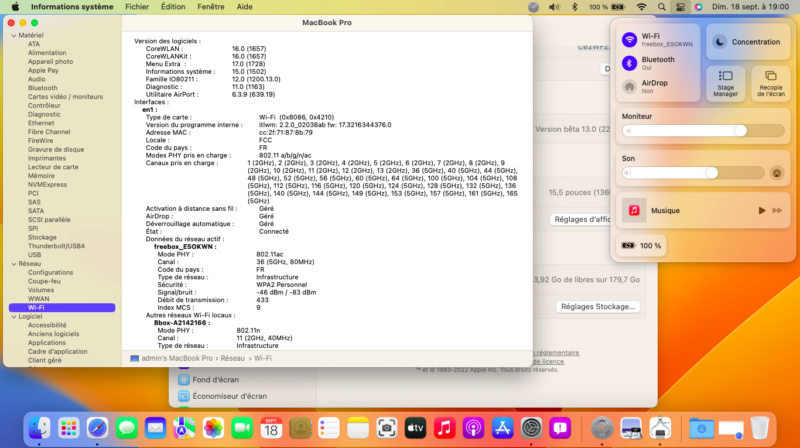The image size is (800, 448).
Task: Open System Settings gear in Dock
Action: point(531,428)
